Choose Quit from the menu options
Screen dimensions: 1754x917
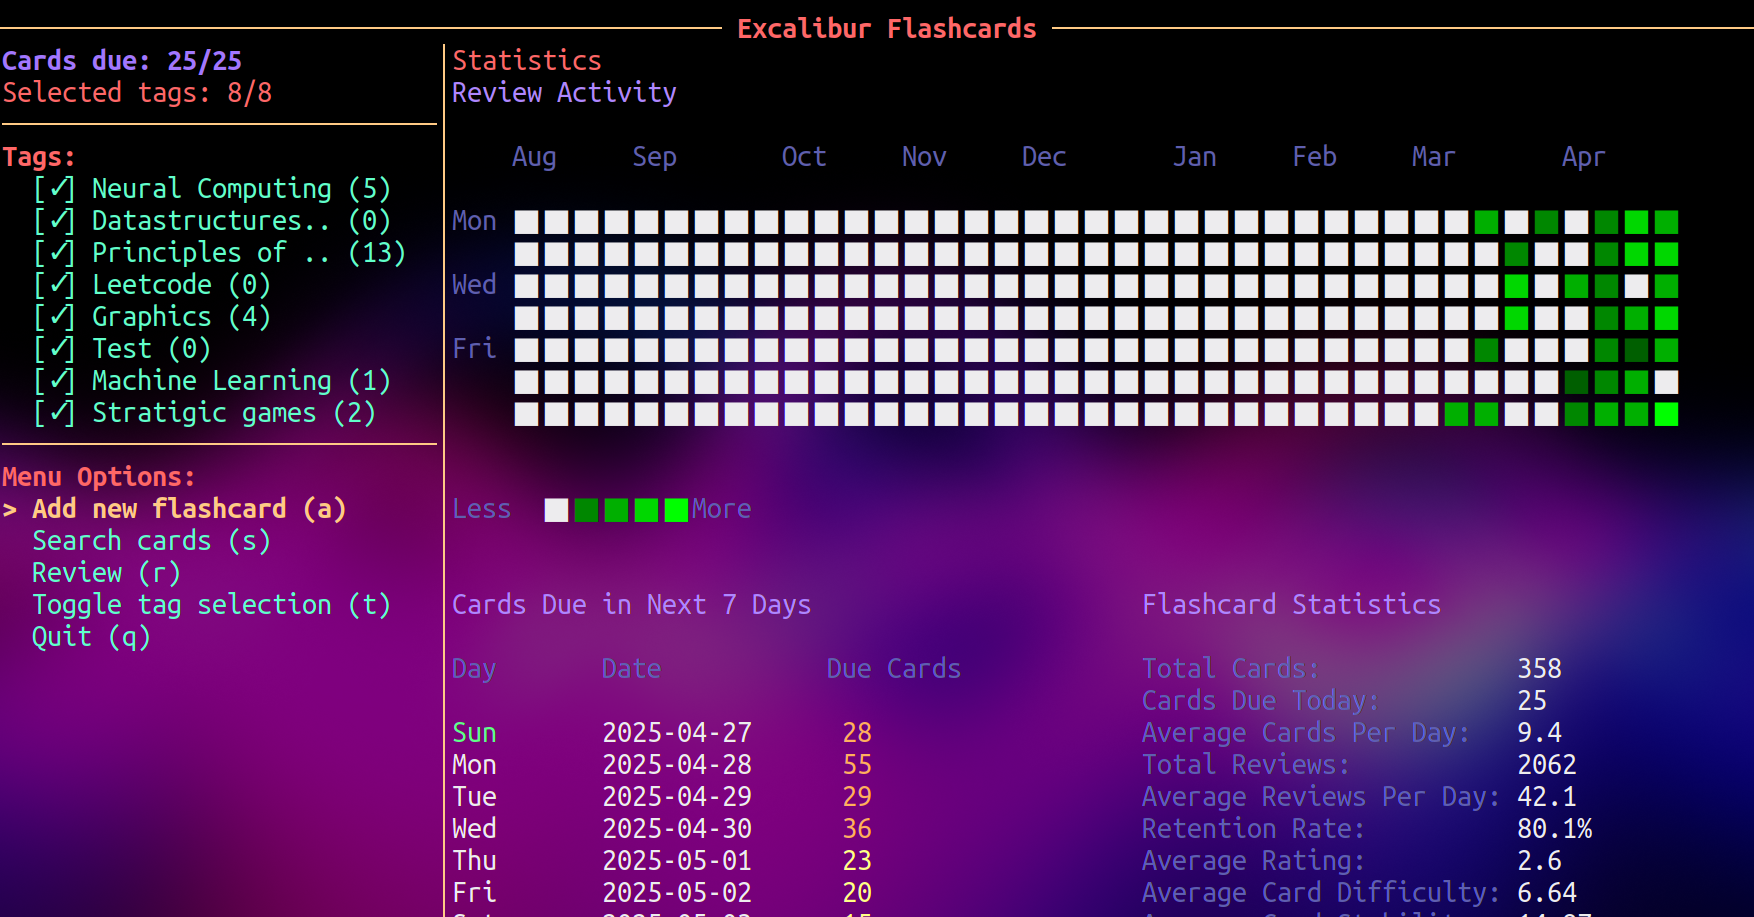coord(91,637)
